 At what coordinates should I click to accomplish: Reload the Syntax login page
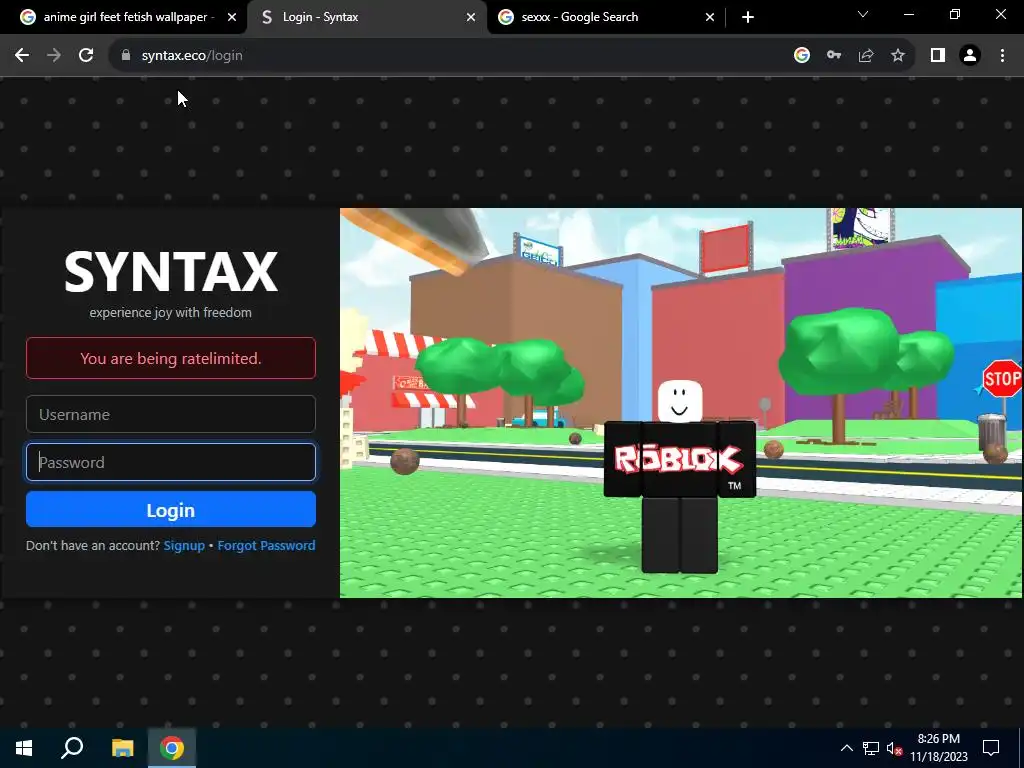tap(86, 56)
